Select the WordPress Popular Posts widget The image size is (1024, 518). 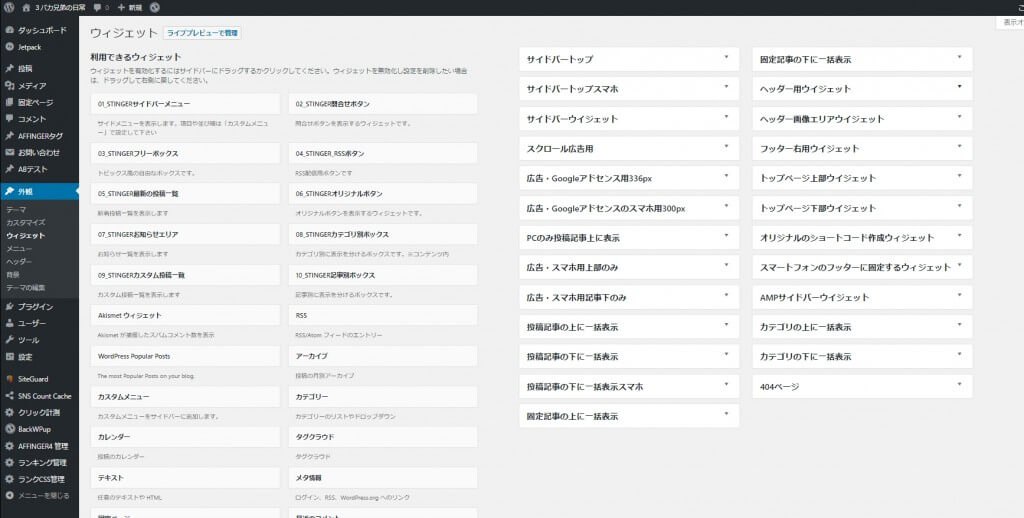pos(185,356)
